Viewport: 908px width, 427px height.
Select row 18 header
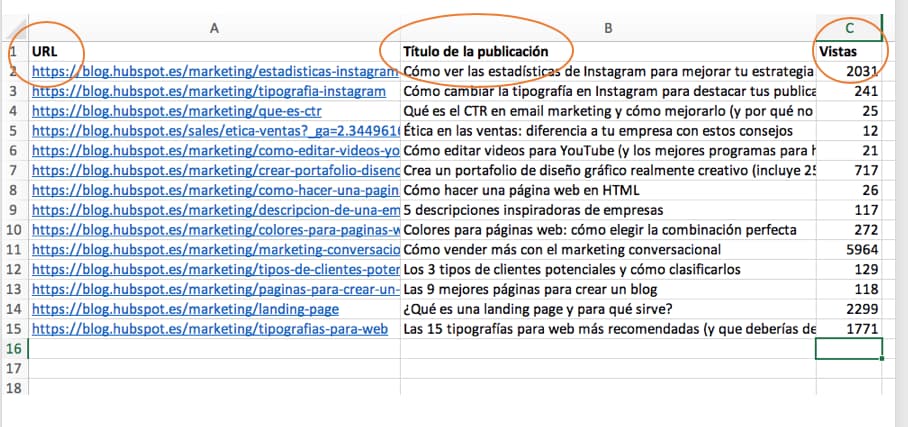(x=14, y=388)
